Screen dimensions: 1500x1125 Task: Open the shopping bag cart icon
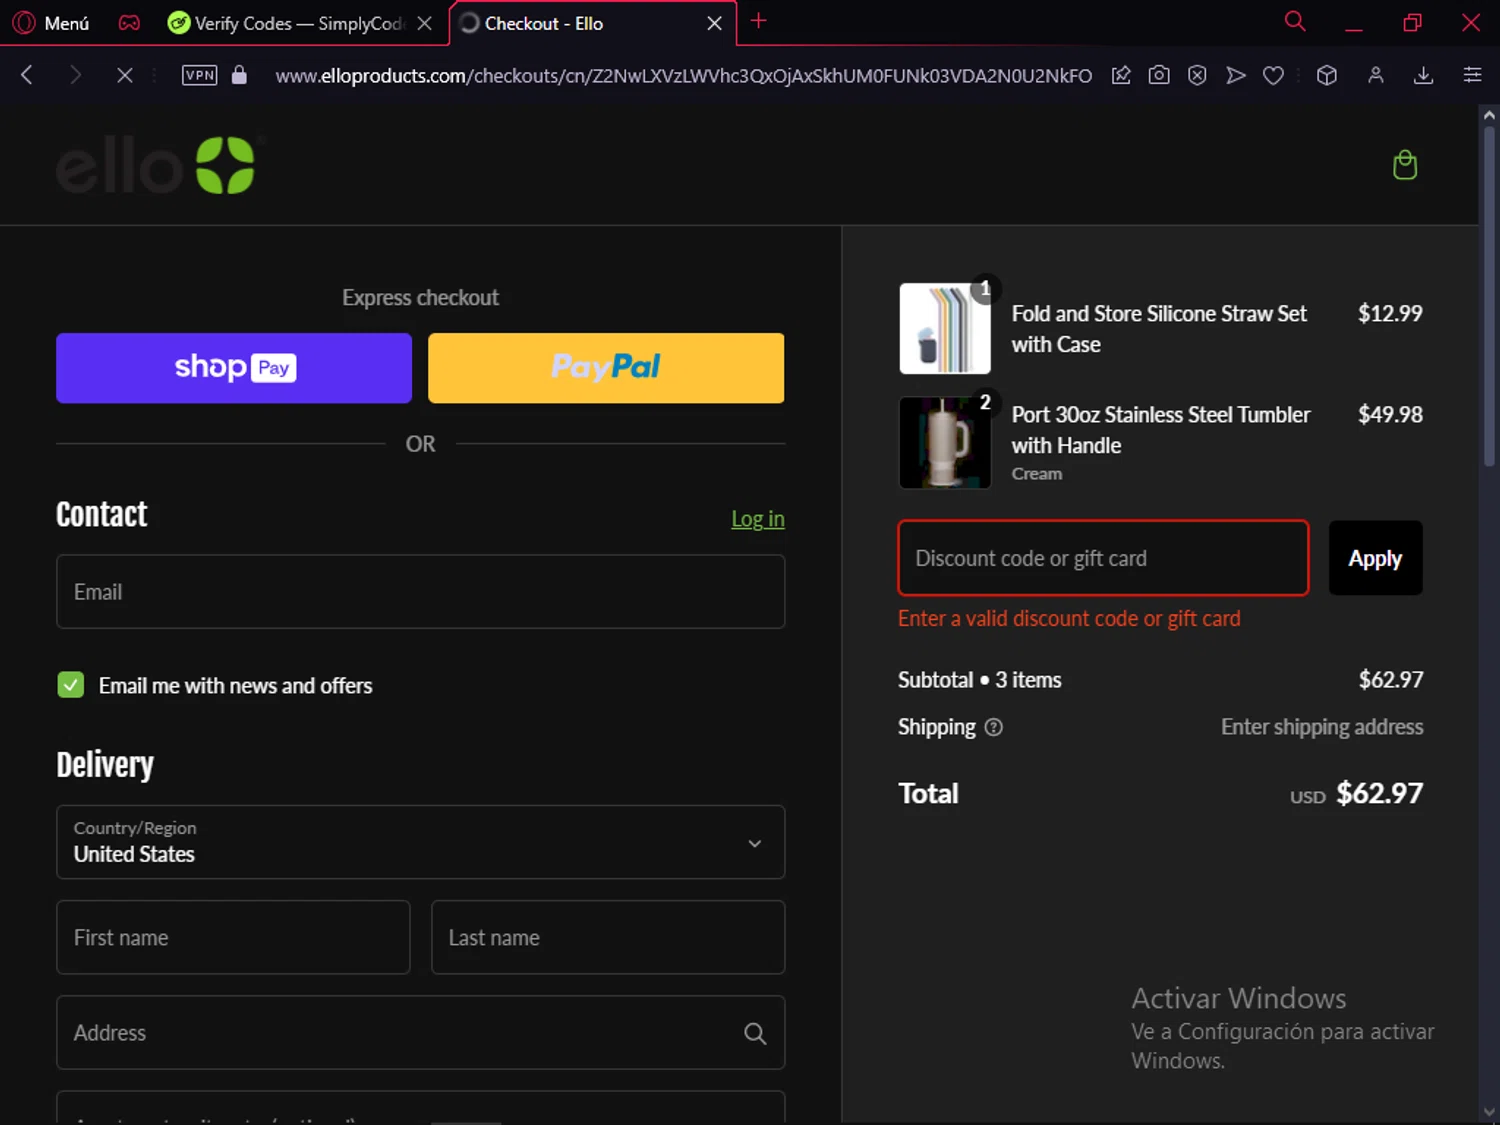(1405, 165)
